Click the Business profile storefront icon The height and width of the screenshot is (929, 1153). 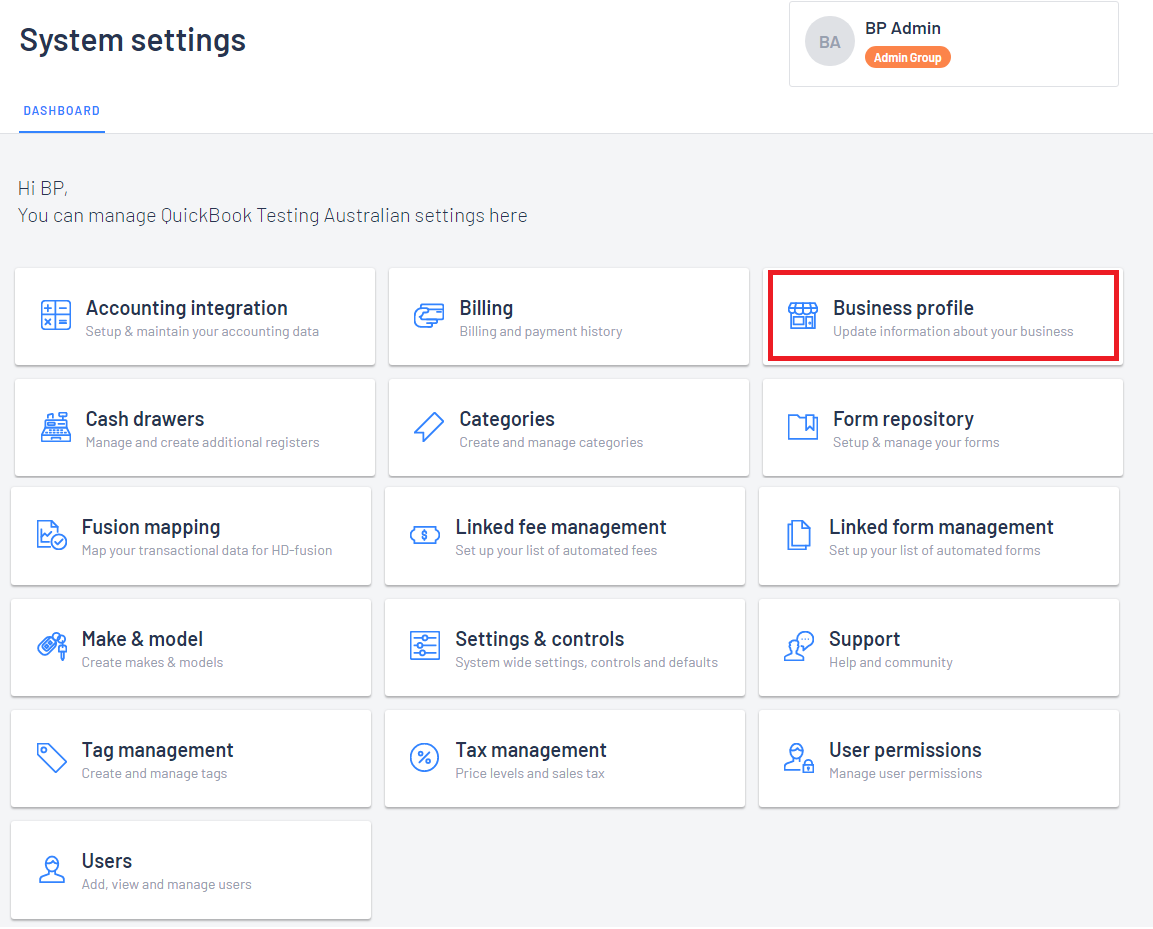(803, 316)
